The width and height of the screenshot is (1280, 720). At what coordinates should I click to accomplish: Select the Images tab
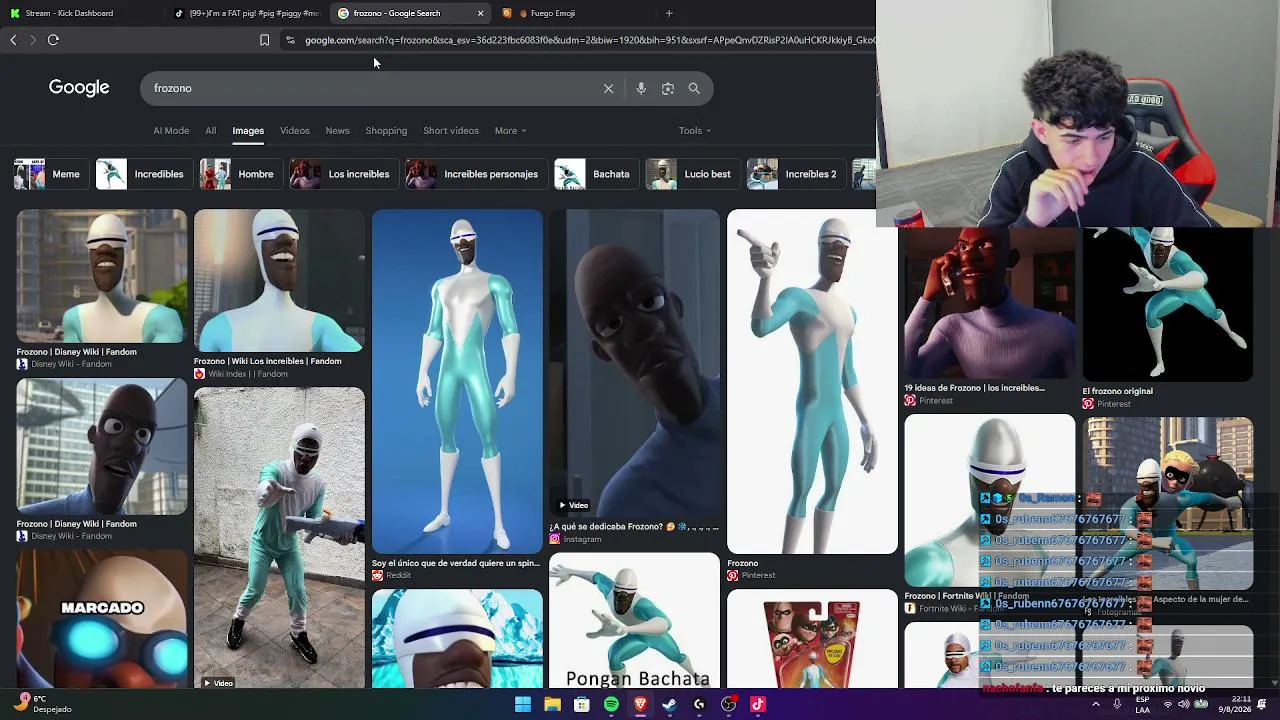click(248, 131)
